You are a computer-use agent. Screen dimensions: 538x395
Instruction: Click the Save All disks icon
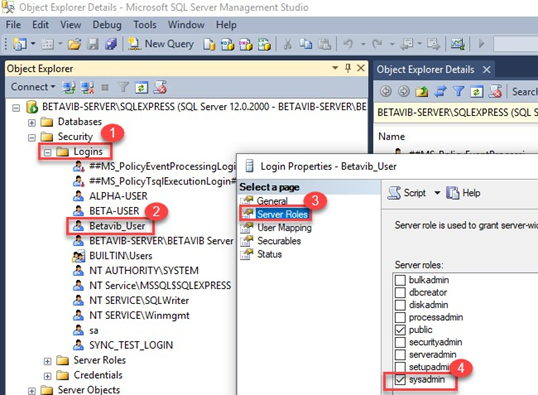coord(111,44)
